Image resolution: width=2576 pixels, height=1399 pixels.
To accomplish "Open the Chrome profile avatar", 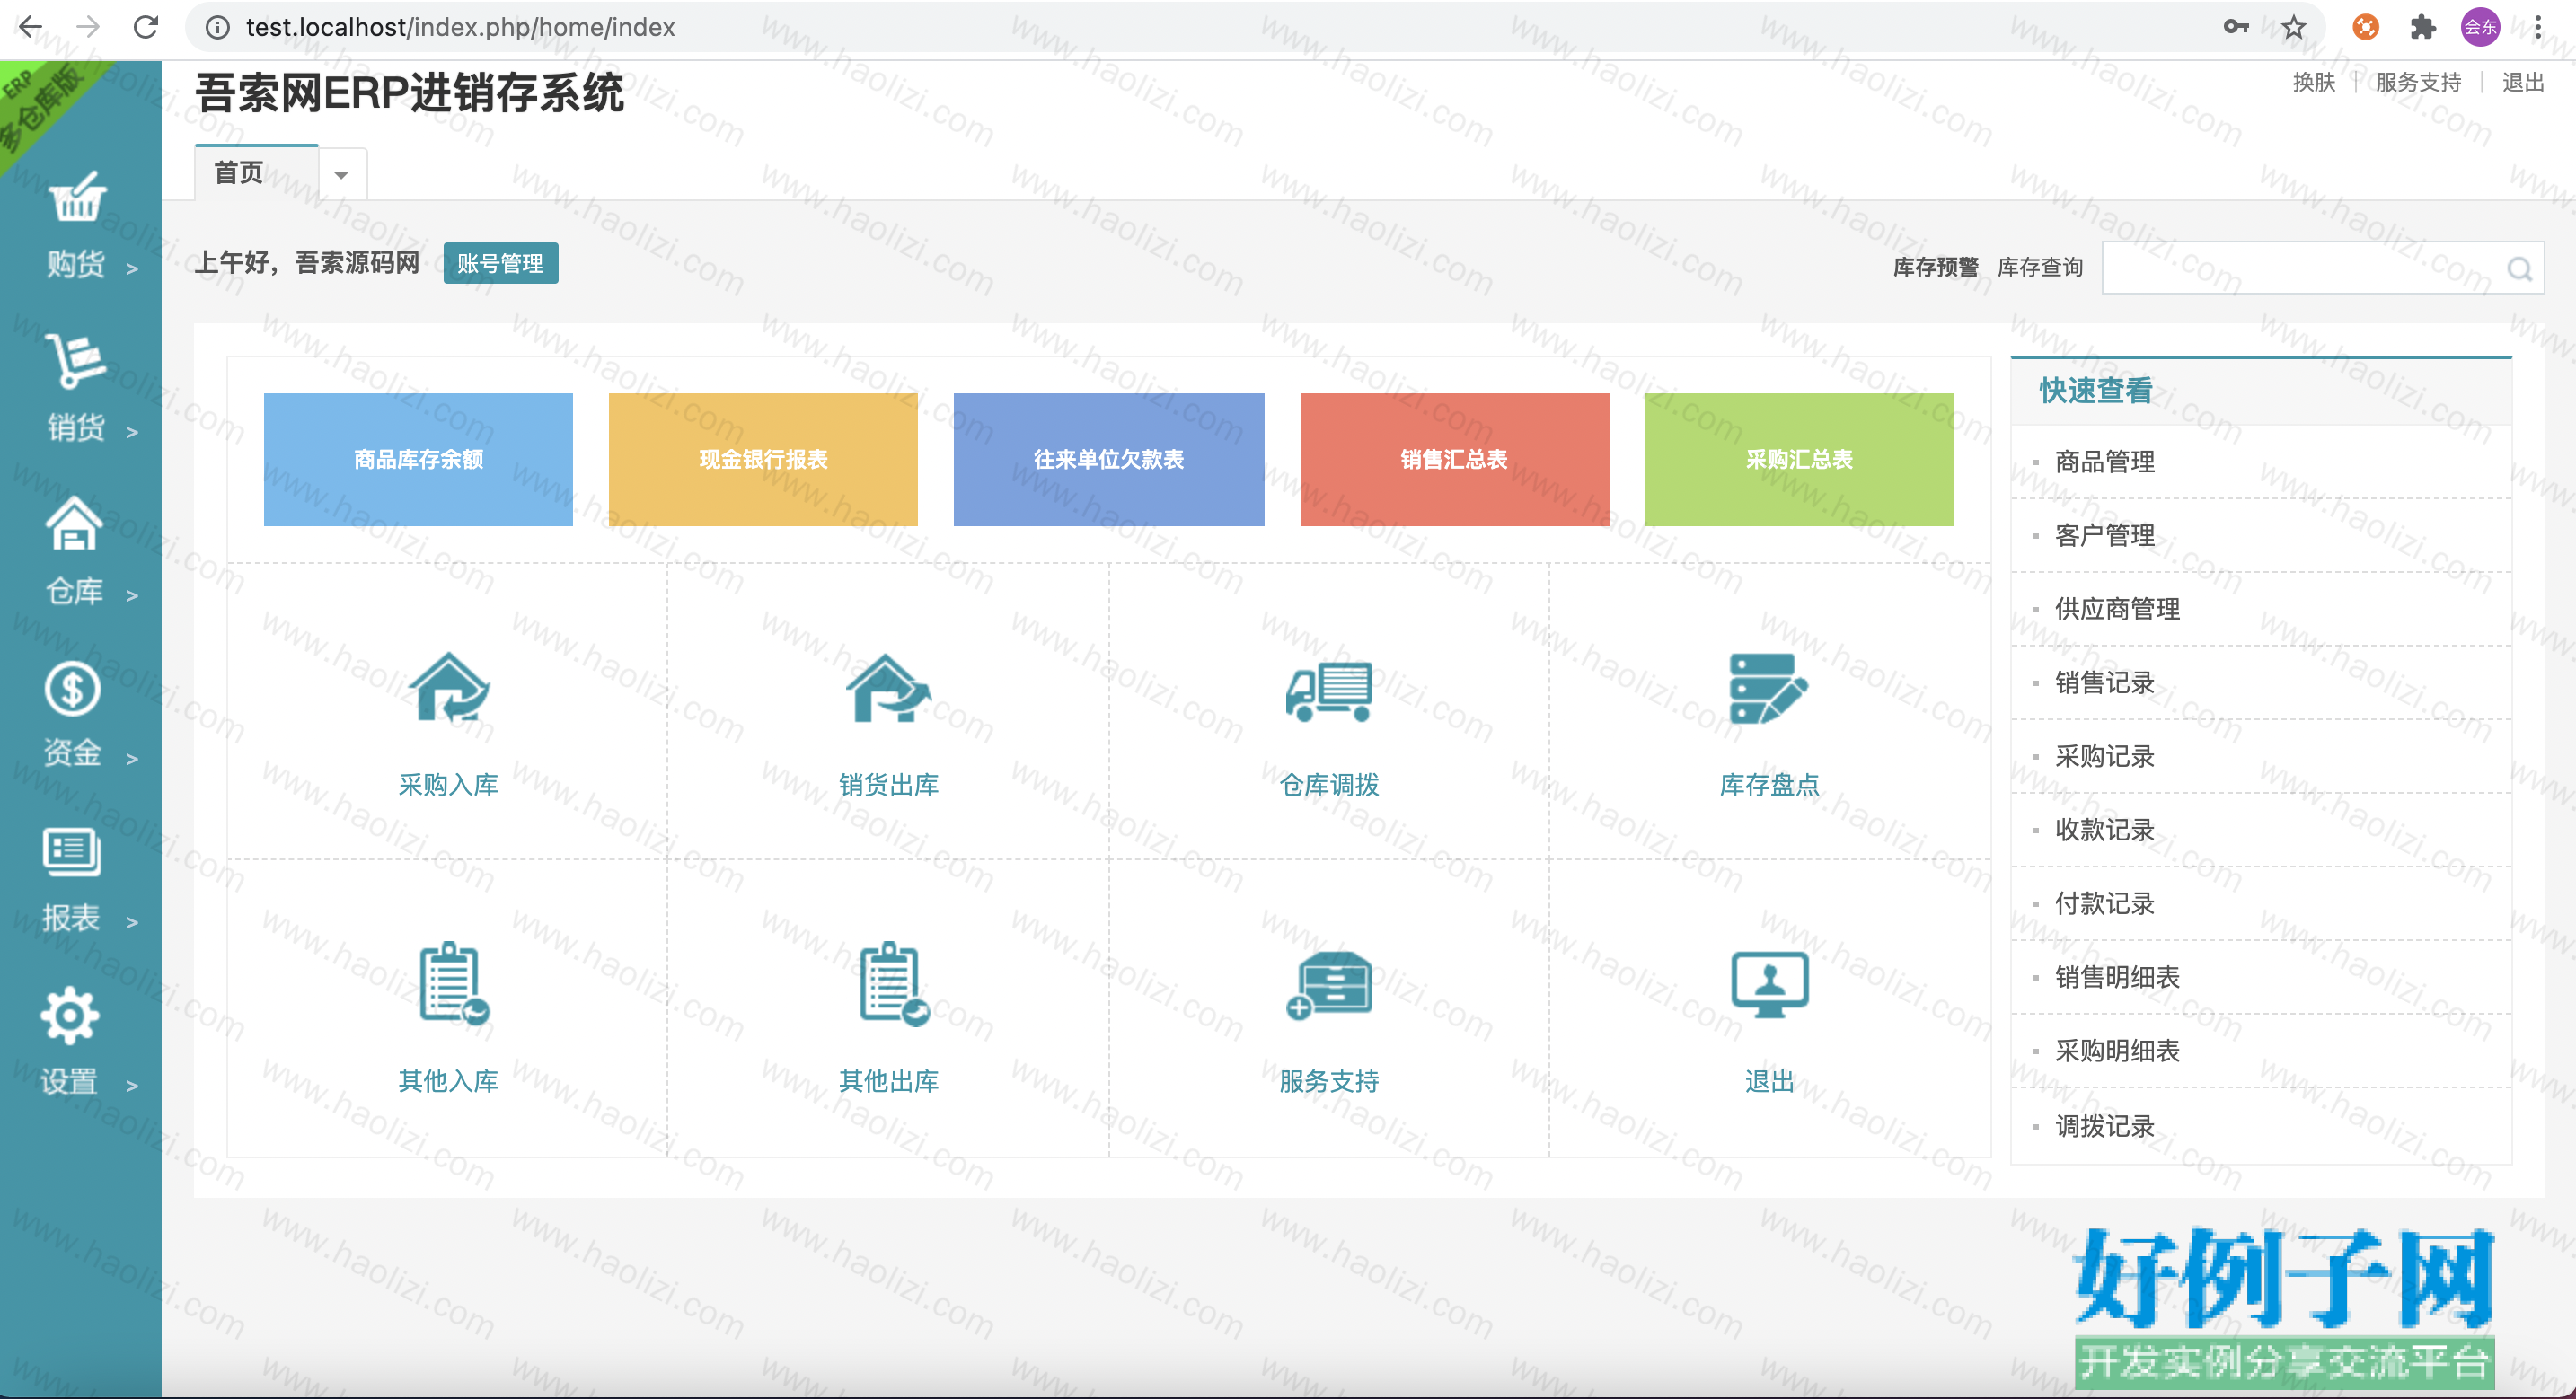I will pyautogui.click(x=2479, y=27).
